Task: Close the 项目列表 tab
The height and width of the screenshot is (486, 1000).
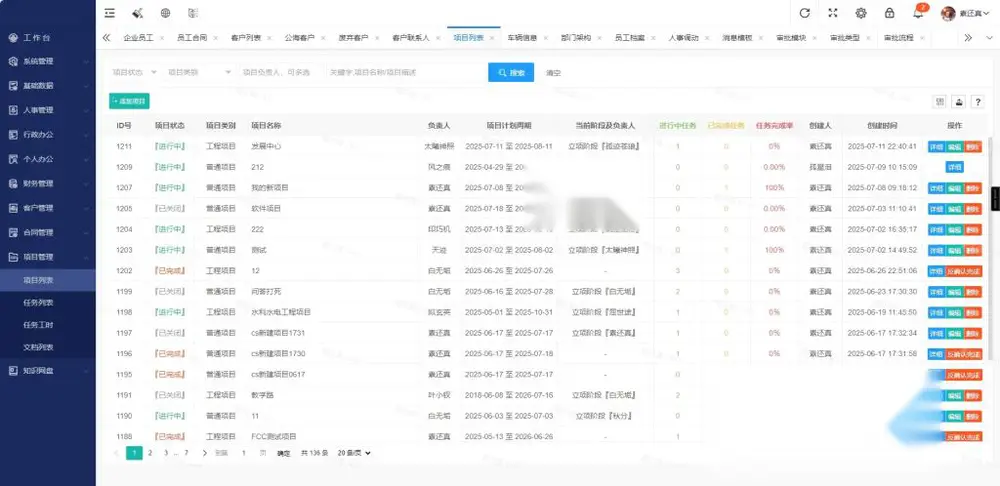Action: (x=491, y=38)
